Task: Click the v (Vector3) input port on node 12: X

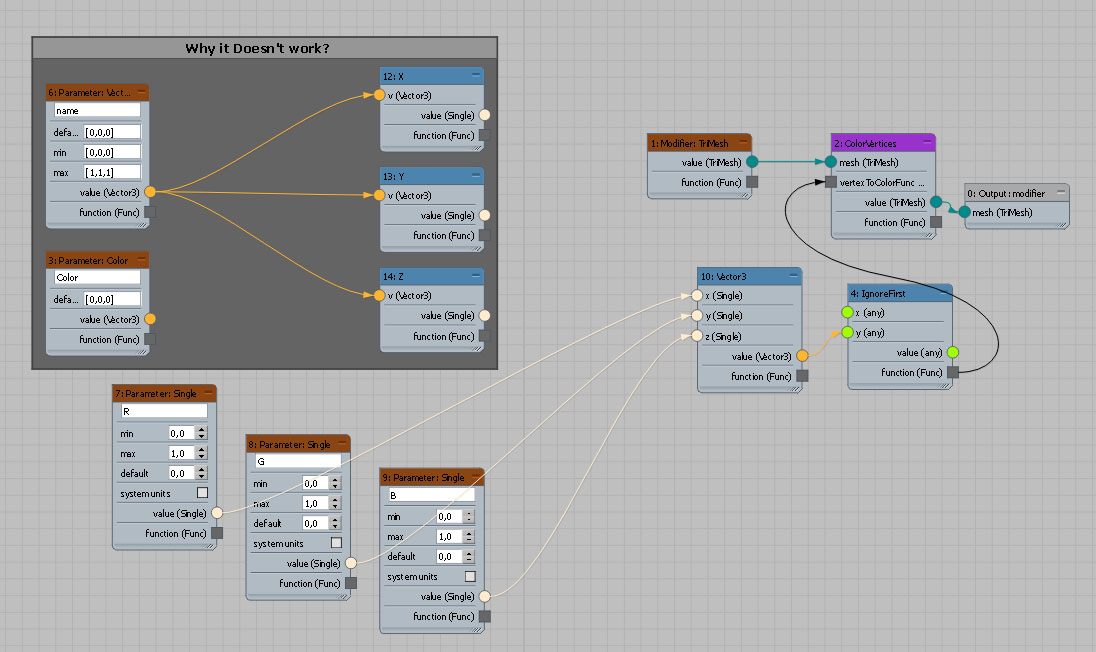Action: [x=379, y=95]
